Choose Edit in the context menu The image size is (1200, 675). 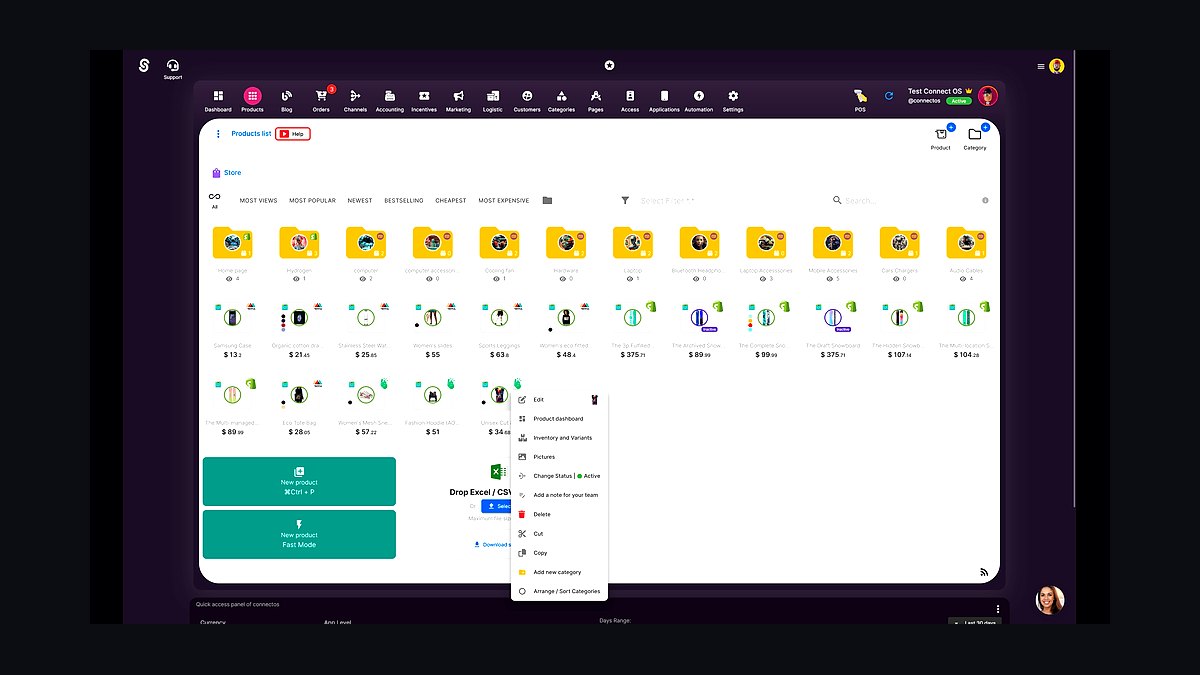coord(559,400)
